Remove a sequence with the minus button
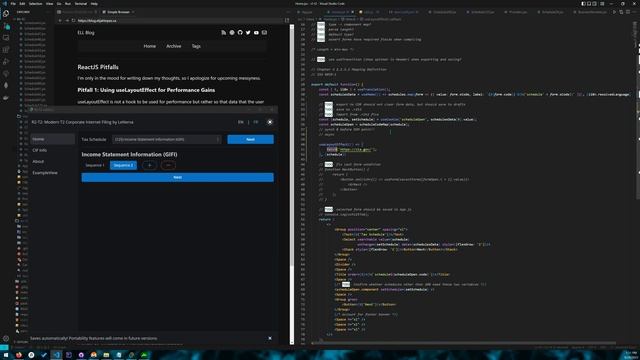The image size is (640, 360). [168, 165]
